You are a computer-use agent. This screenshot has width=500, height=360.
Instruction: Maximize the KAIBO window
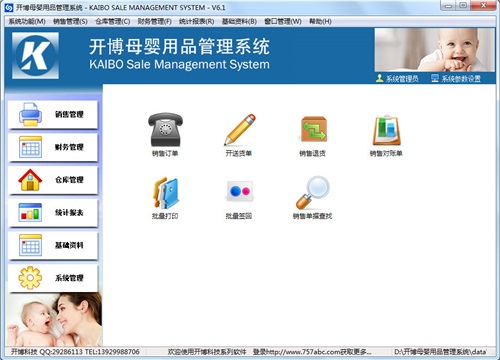463,6
